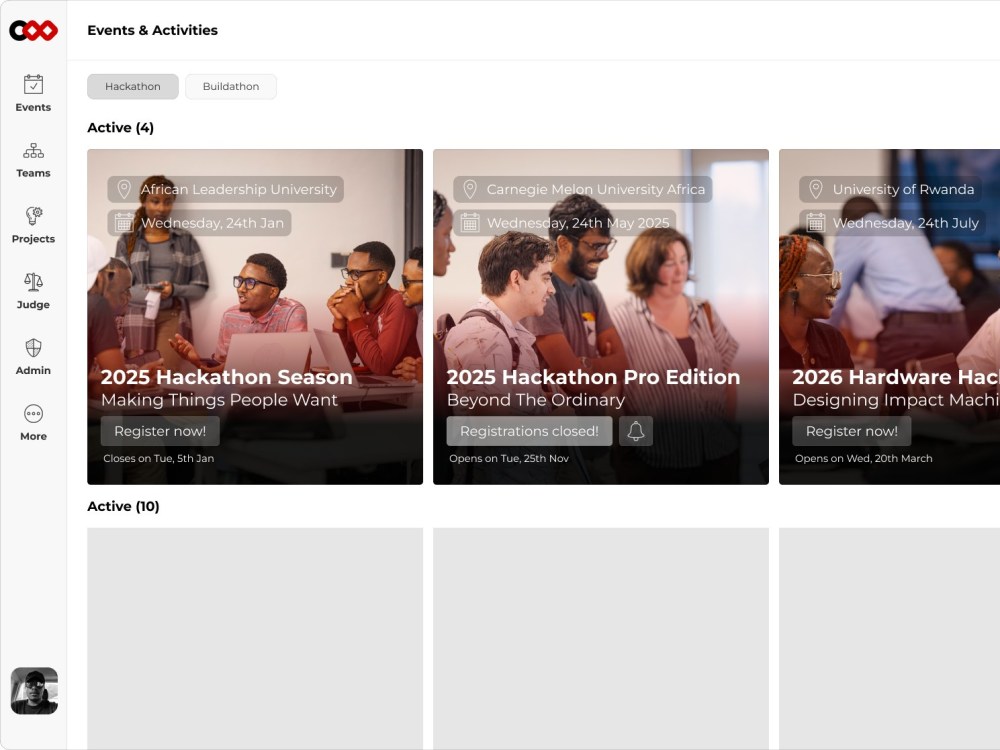This screenshot has width=1000, height=750.
Task: Click Register now on 2025 Hackathon Season
Action: (x=160, y=431)
